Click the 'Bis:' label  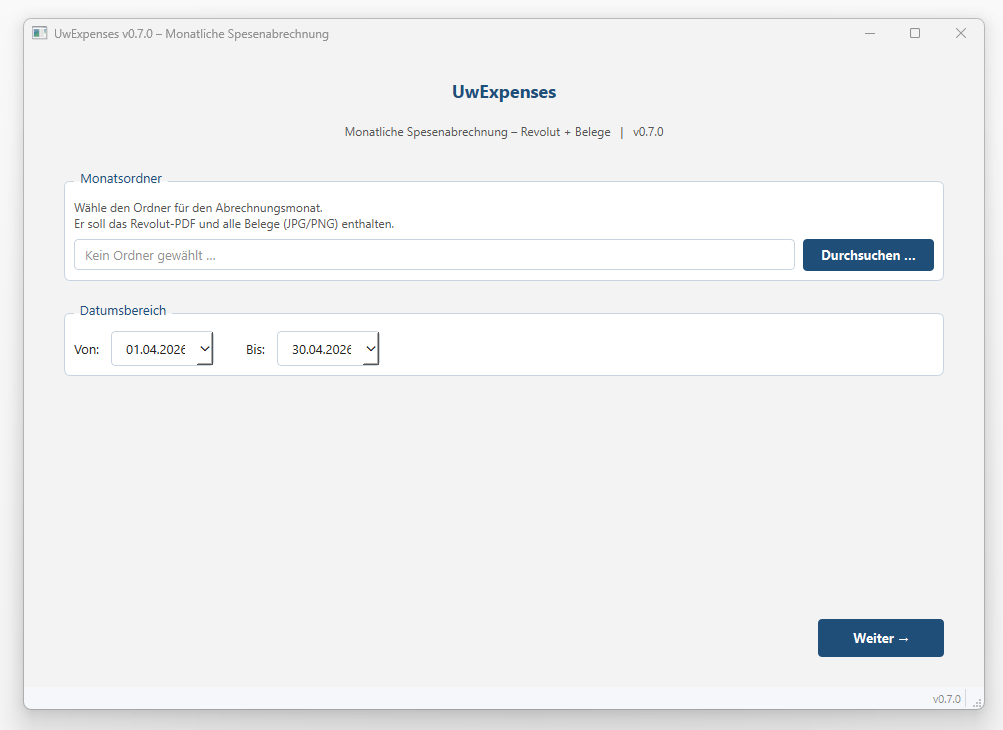(255, 349)
